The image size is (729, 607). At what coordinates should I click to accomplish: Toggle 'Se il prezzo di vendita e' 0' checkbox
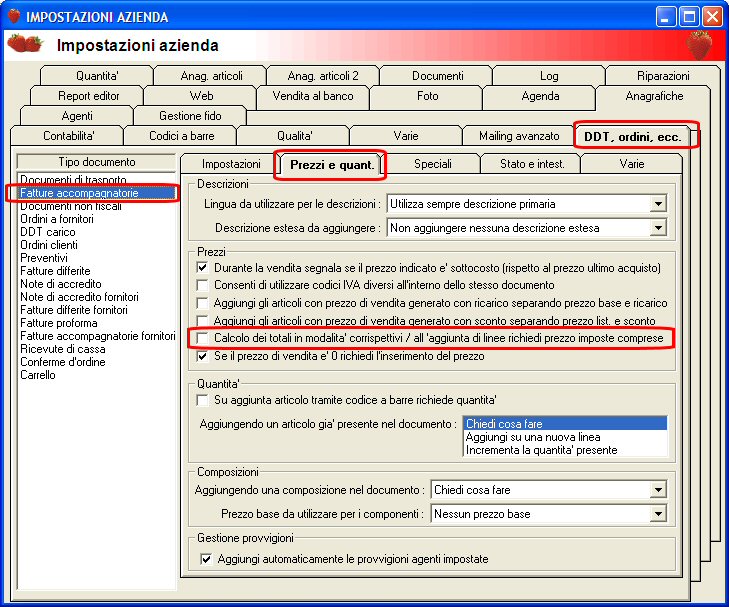click(x=202, y=356)
